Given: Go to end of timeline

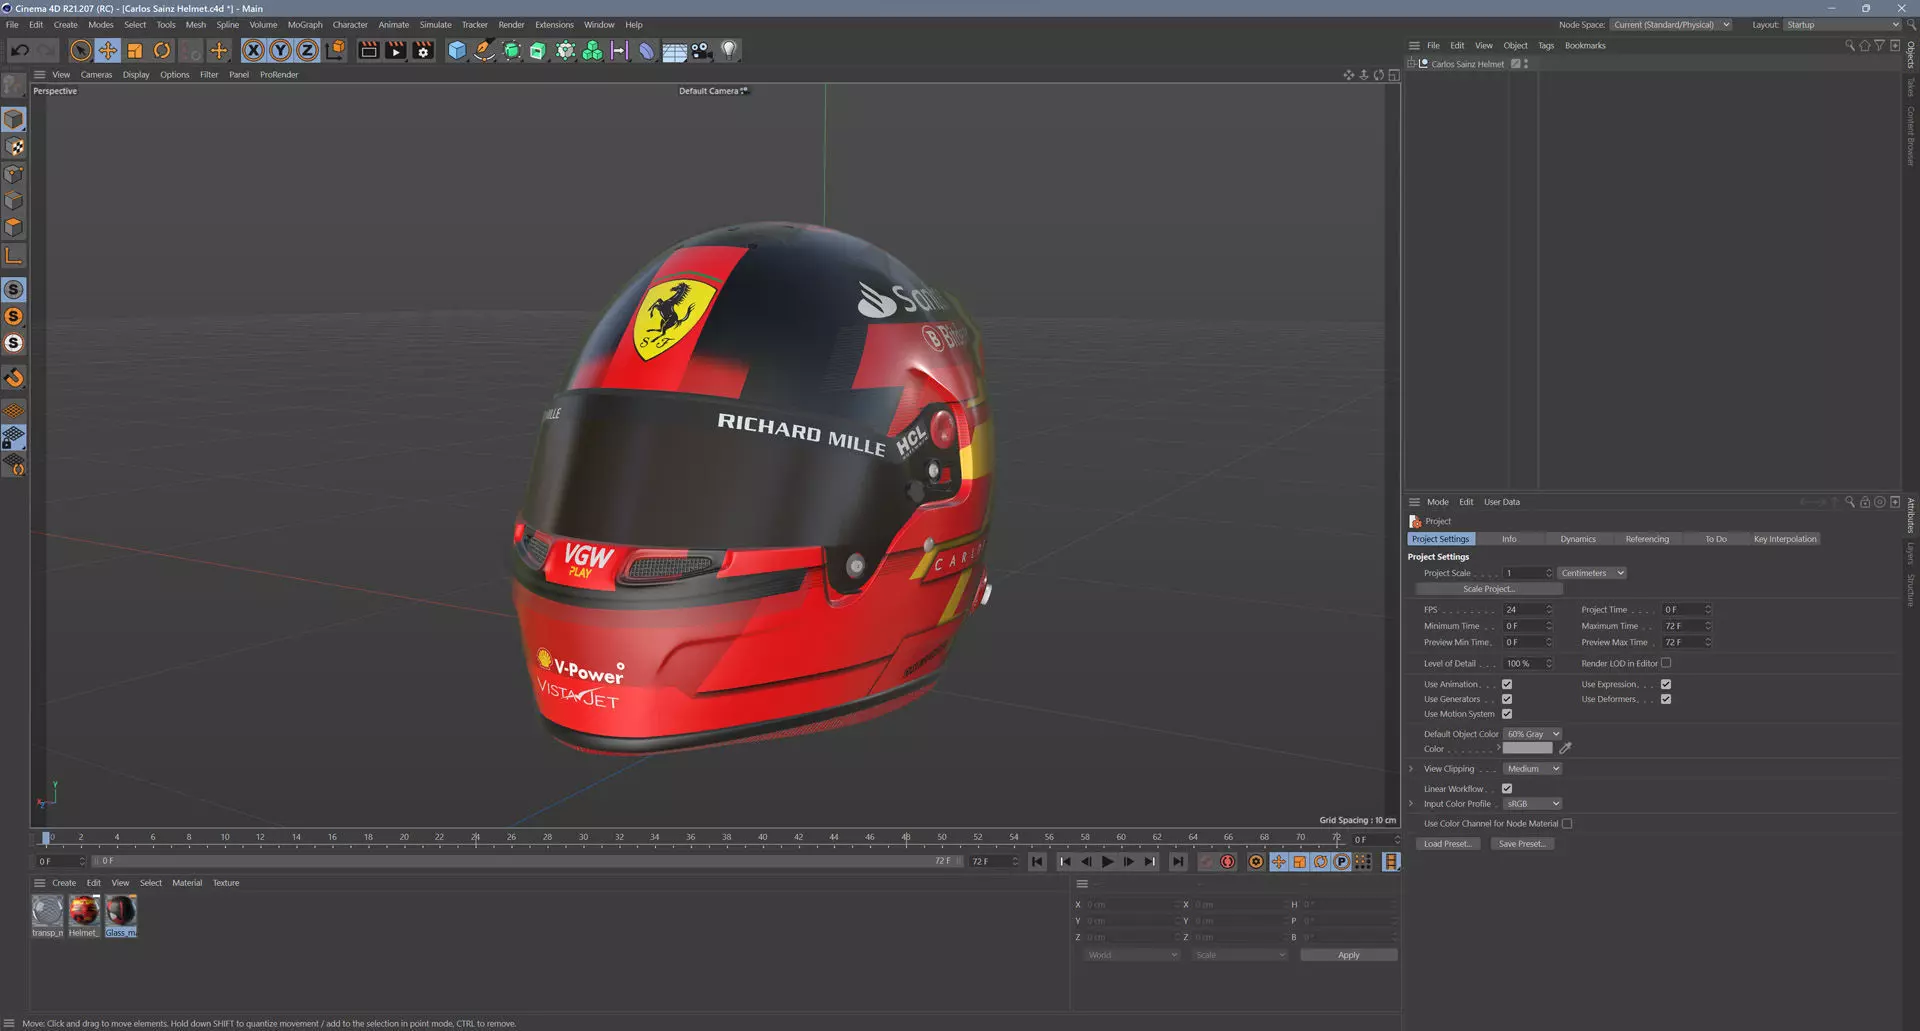Looking at the screenshot, I should [1178, 862].
